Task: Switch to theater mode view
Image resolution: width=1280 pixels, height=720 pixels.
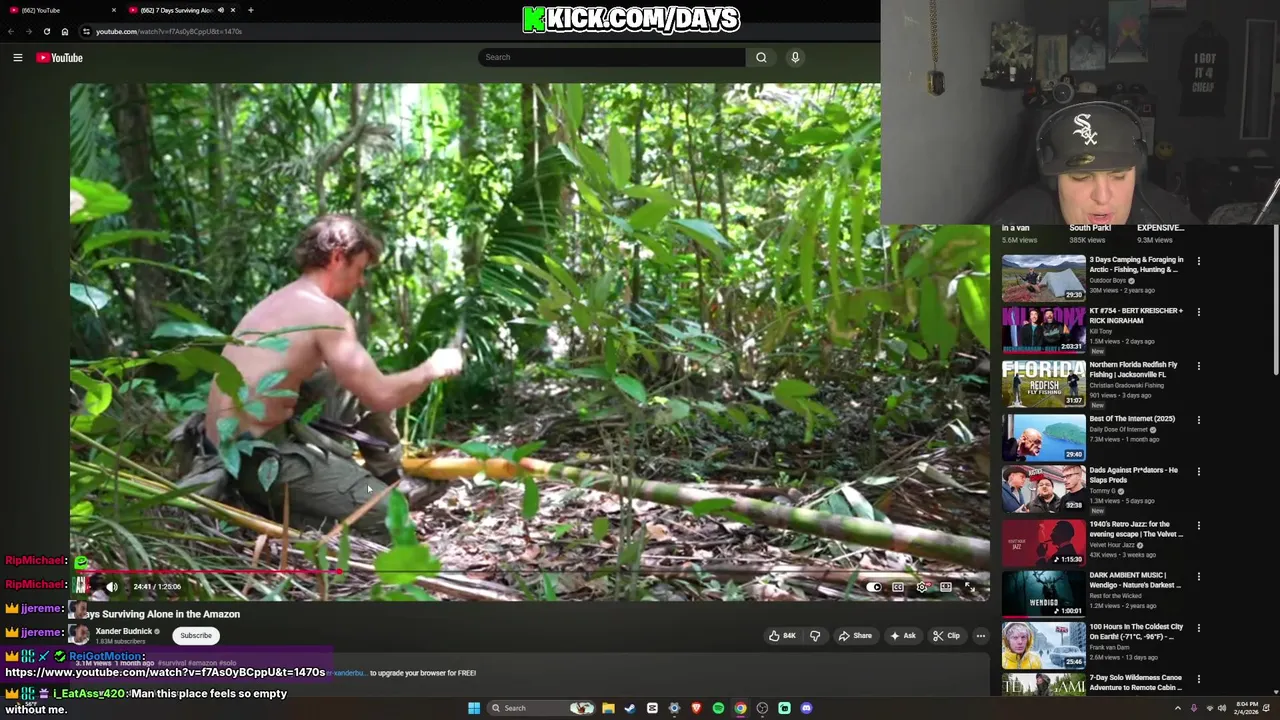Action: (x=946, y=587)
